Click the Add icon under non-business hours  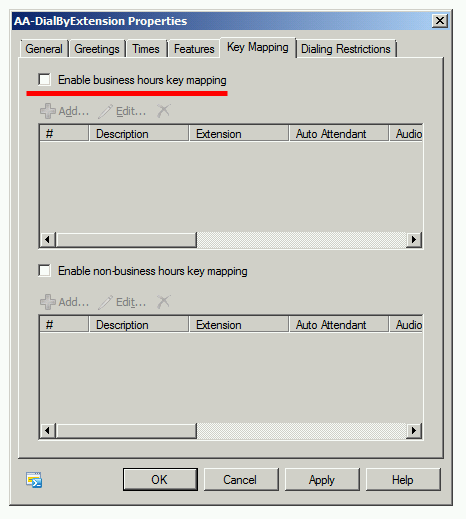(x=48, y=302)
